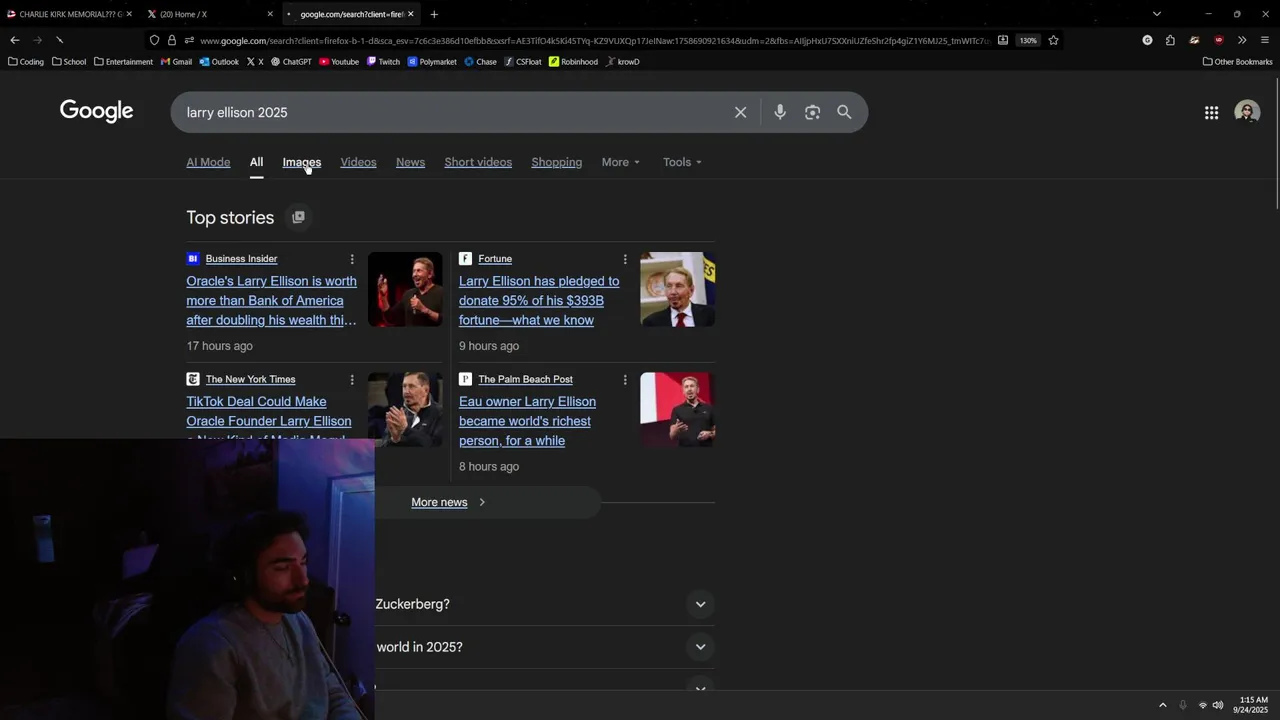
Task: Submit search with the magnifier icon
Action: 844,112
